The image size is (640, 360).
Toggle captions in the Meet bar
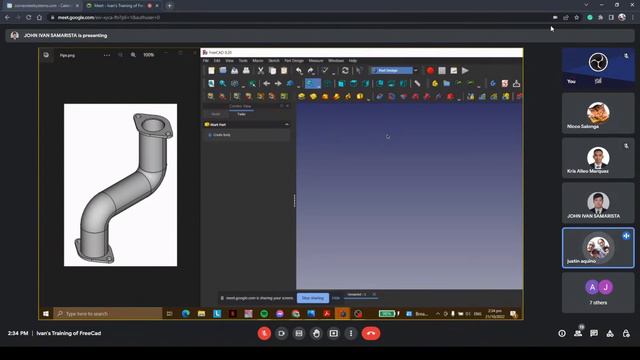pyautogui.click(x=299, y=333)
